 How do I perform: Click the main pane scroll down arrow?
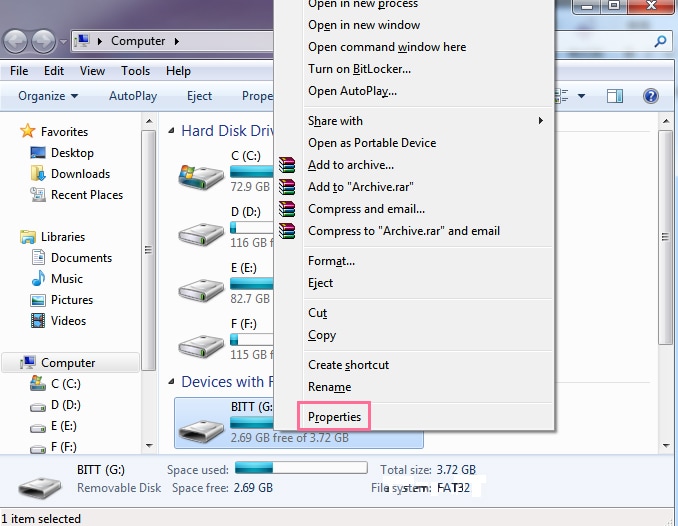point(665,446)
